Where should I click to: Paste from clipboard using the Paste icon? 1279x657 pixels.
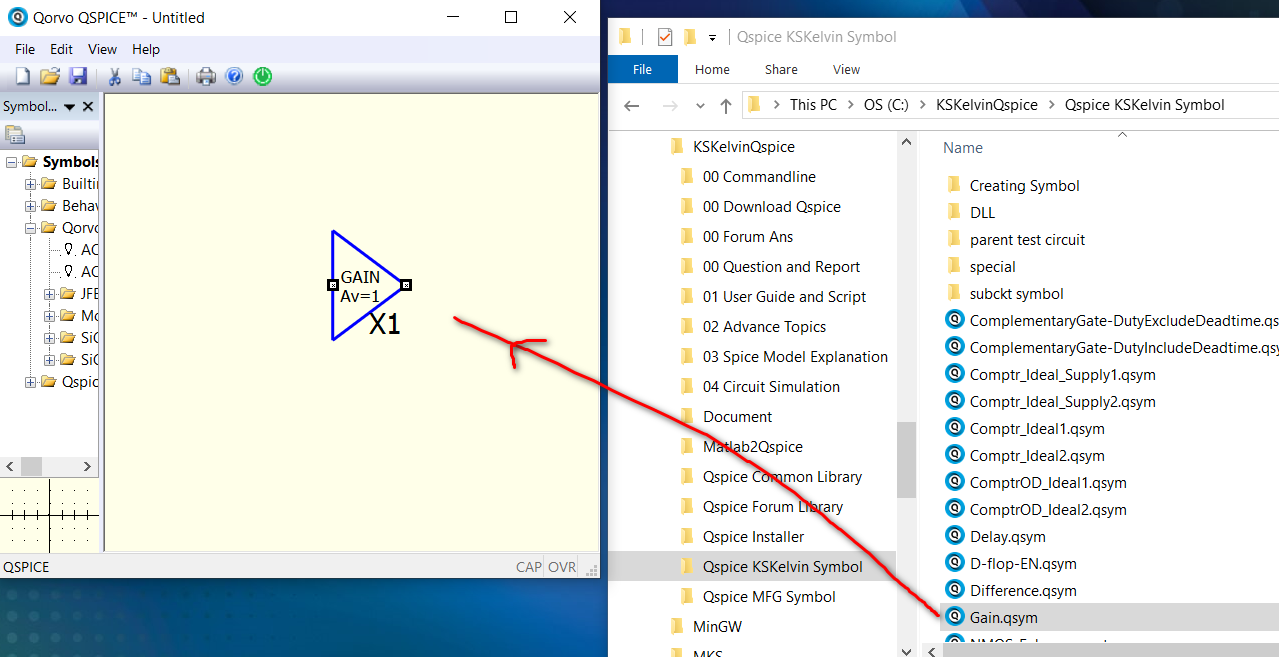(x=168, y=76)
